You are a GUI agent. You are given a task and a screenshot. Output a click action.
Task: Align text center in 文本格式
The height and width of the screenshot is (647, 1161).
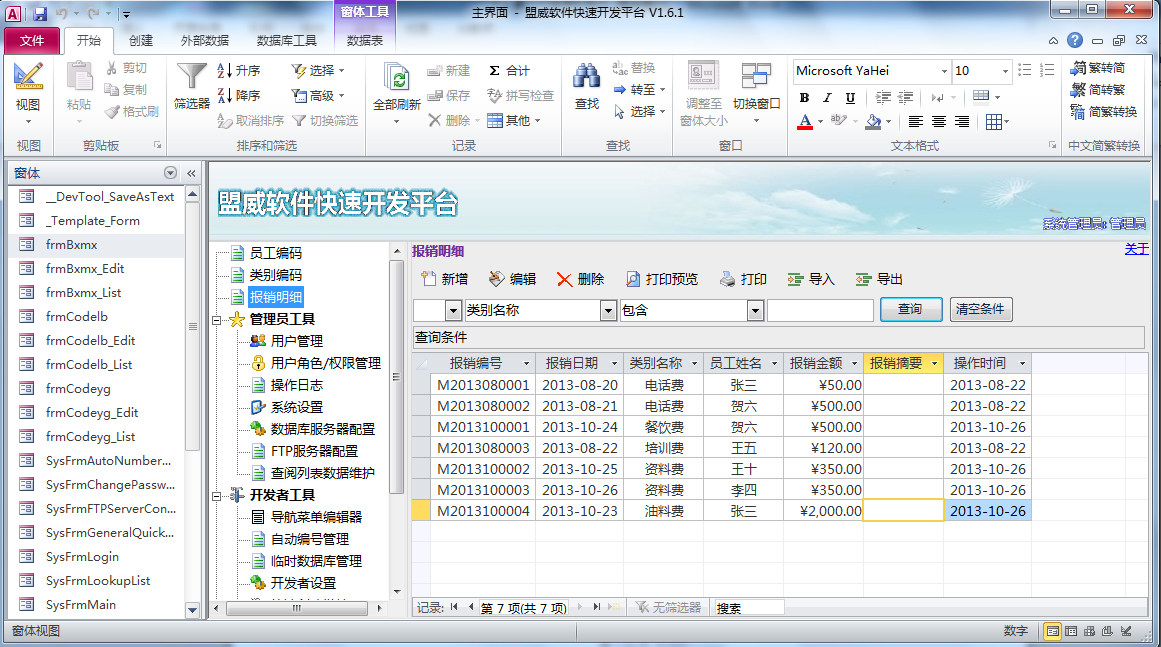pyautogui.click(x=939, y=121)
